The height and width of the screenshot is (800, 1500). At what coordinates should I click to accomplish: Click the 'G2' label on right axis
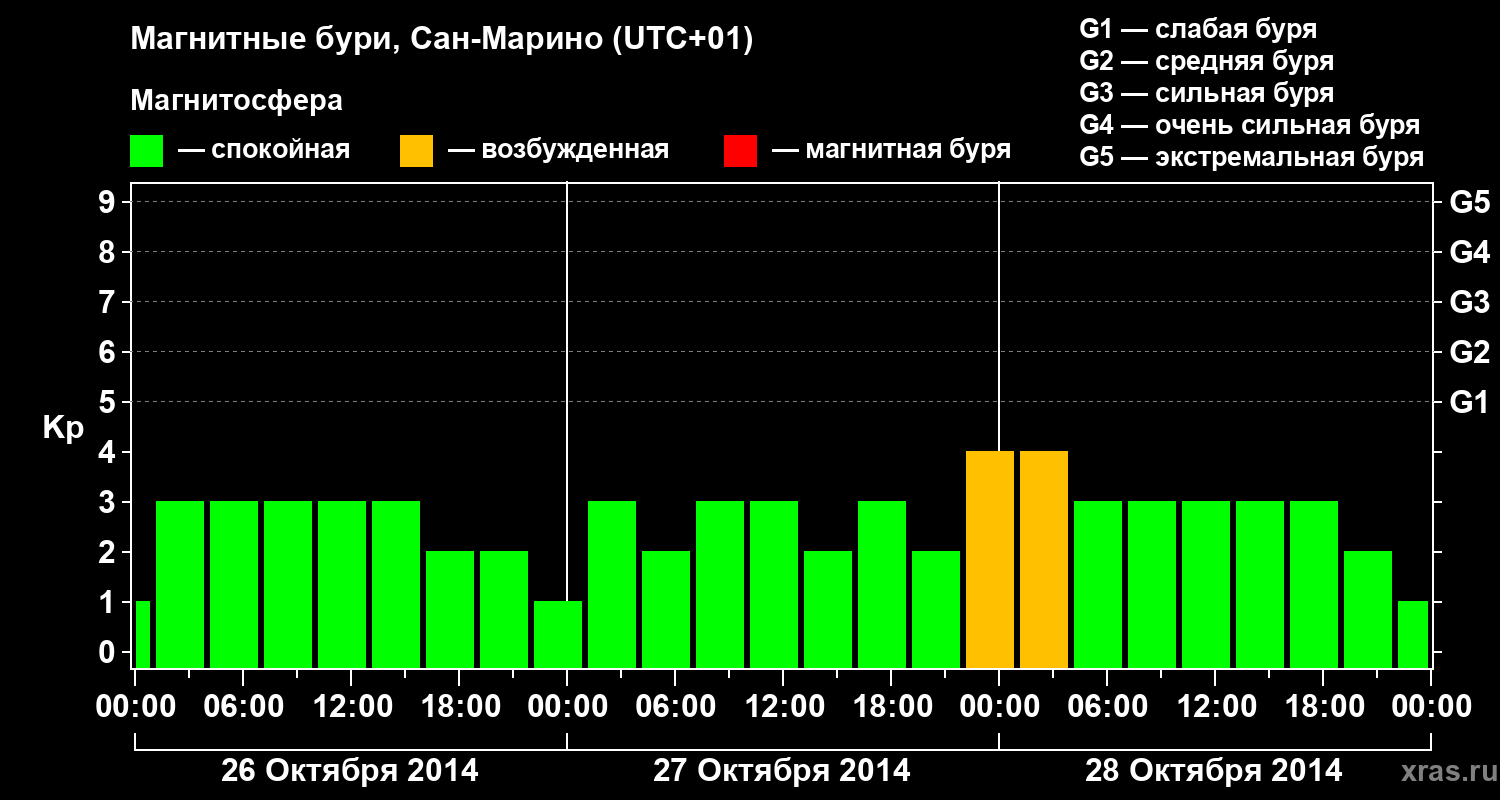click(x=1469, y=352)
